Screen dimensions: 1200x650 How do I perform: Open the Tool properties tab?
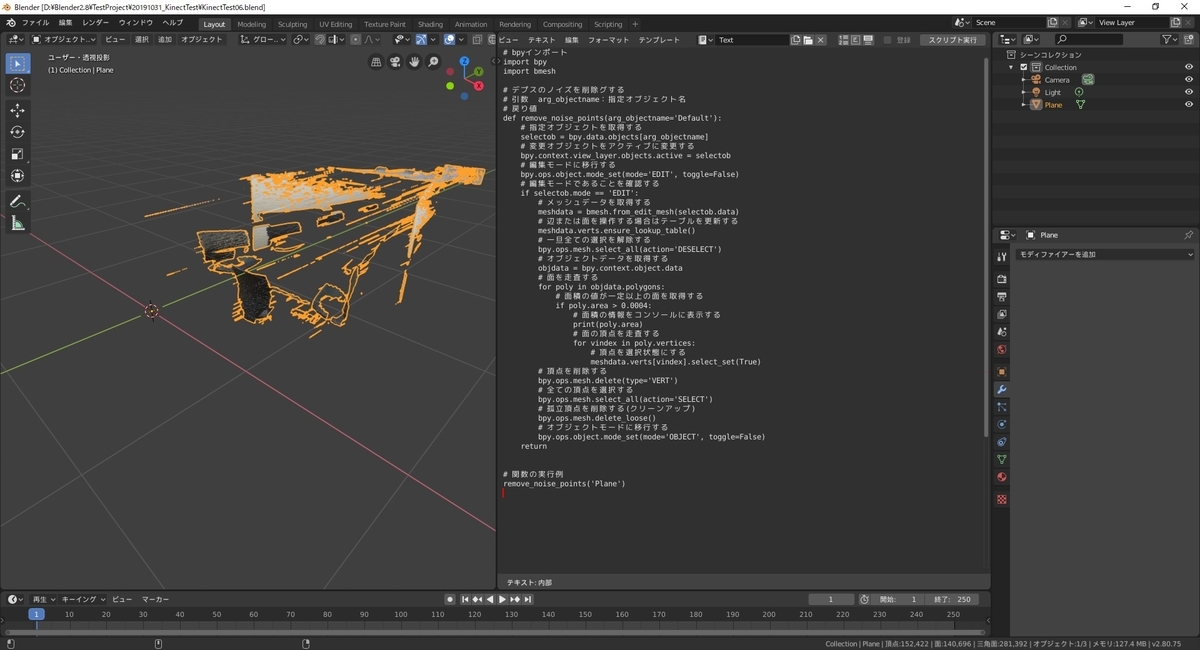tap(1001, 257)
